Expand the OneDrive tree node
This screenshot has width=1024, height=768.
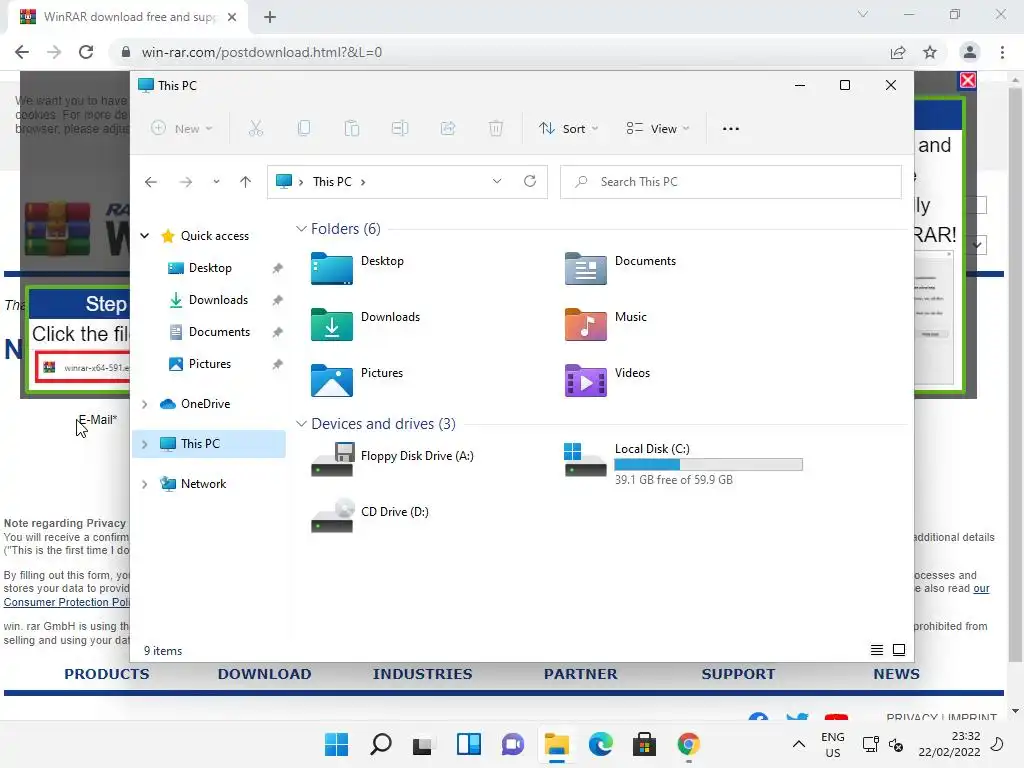point(144,404)
